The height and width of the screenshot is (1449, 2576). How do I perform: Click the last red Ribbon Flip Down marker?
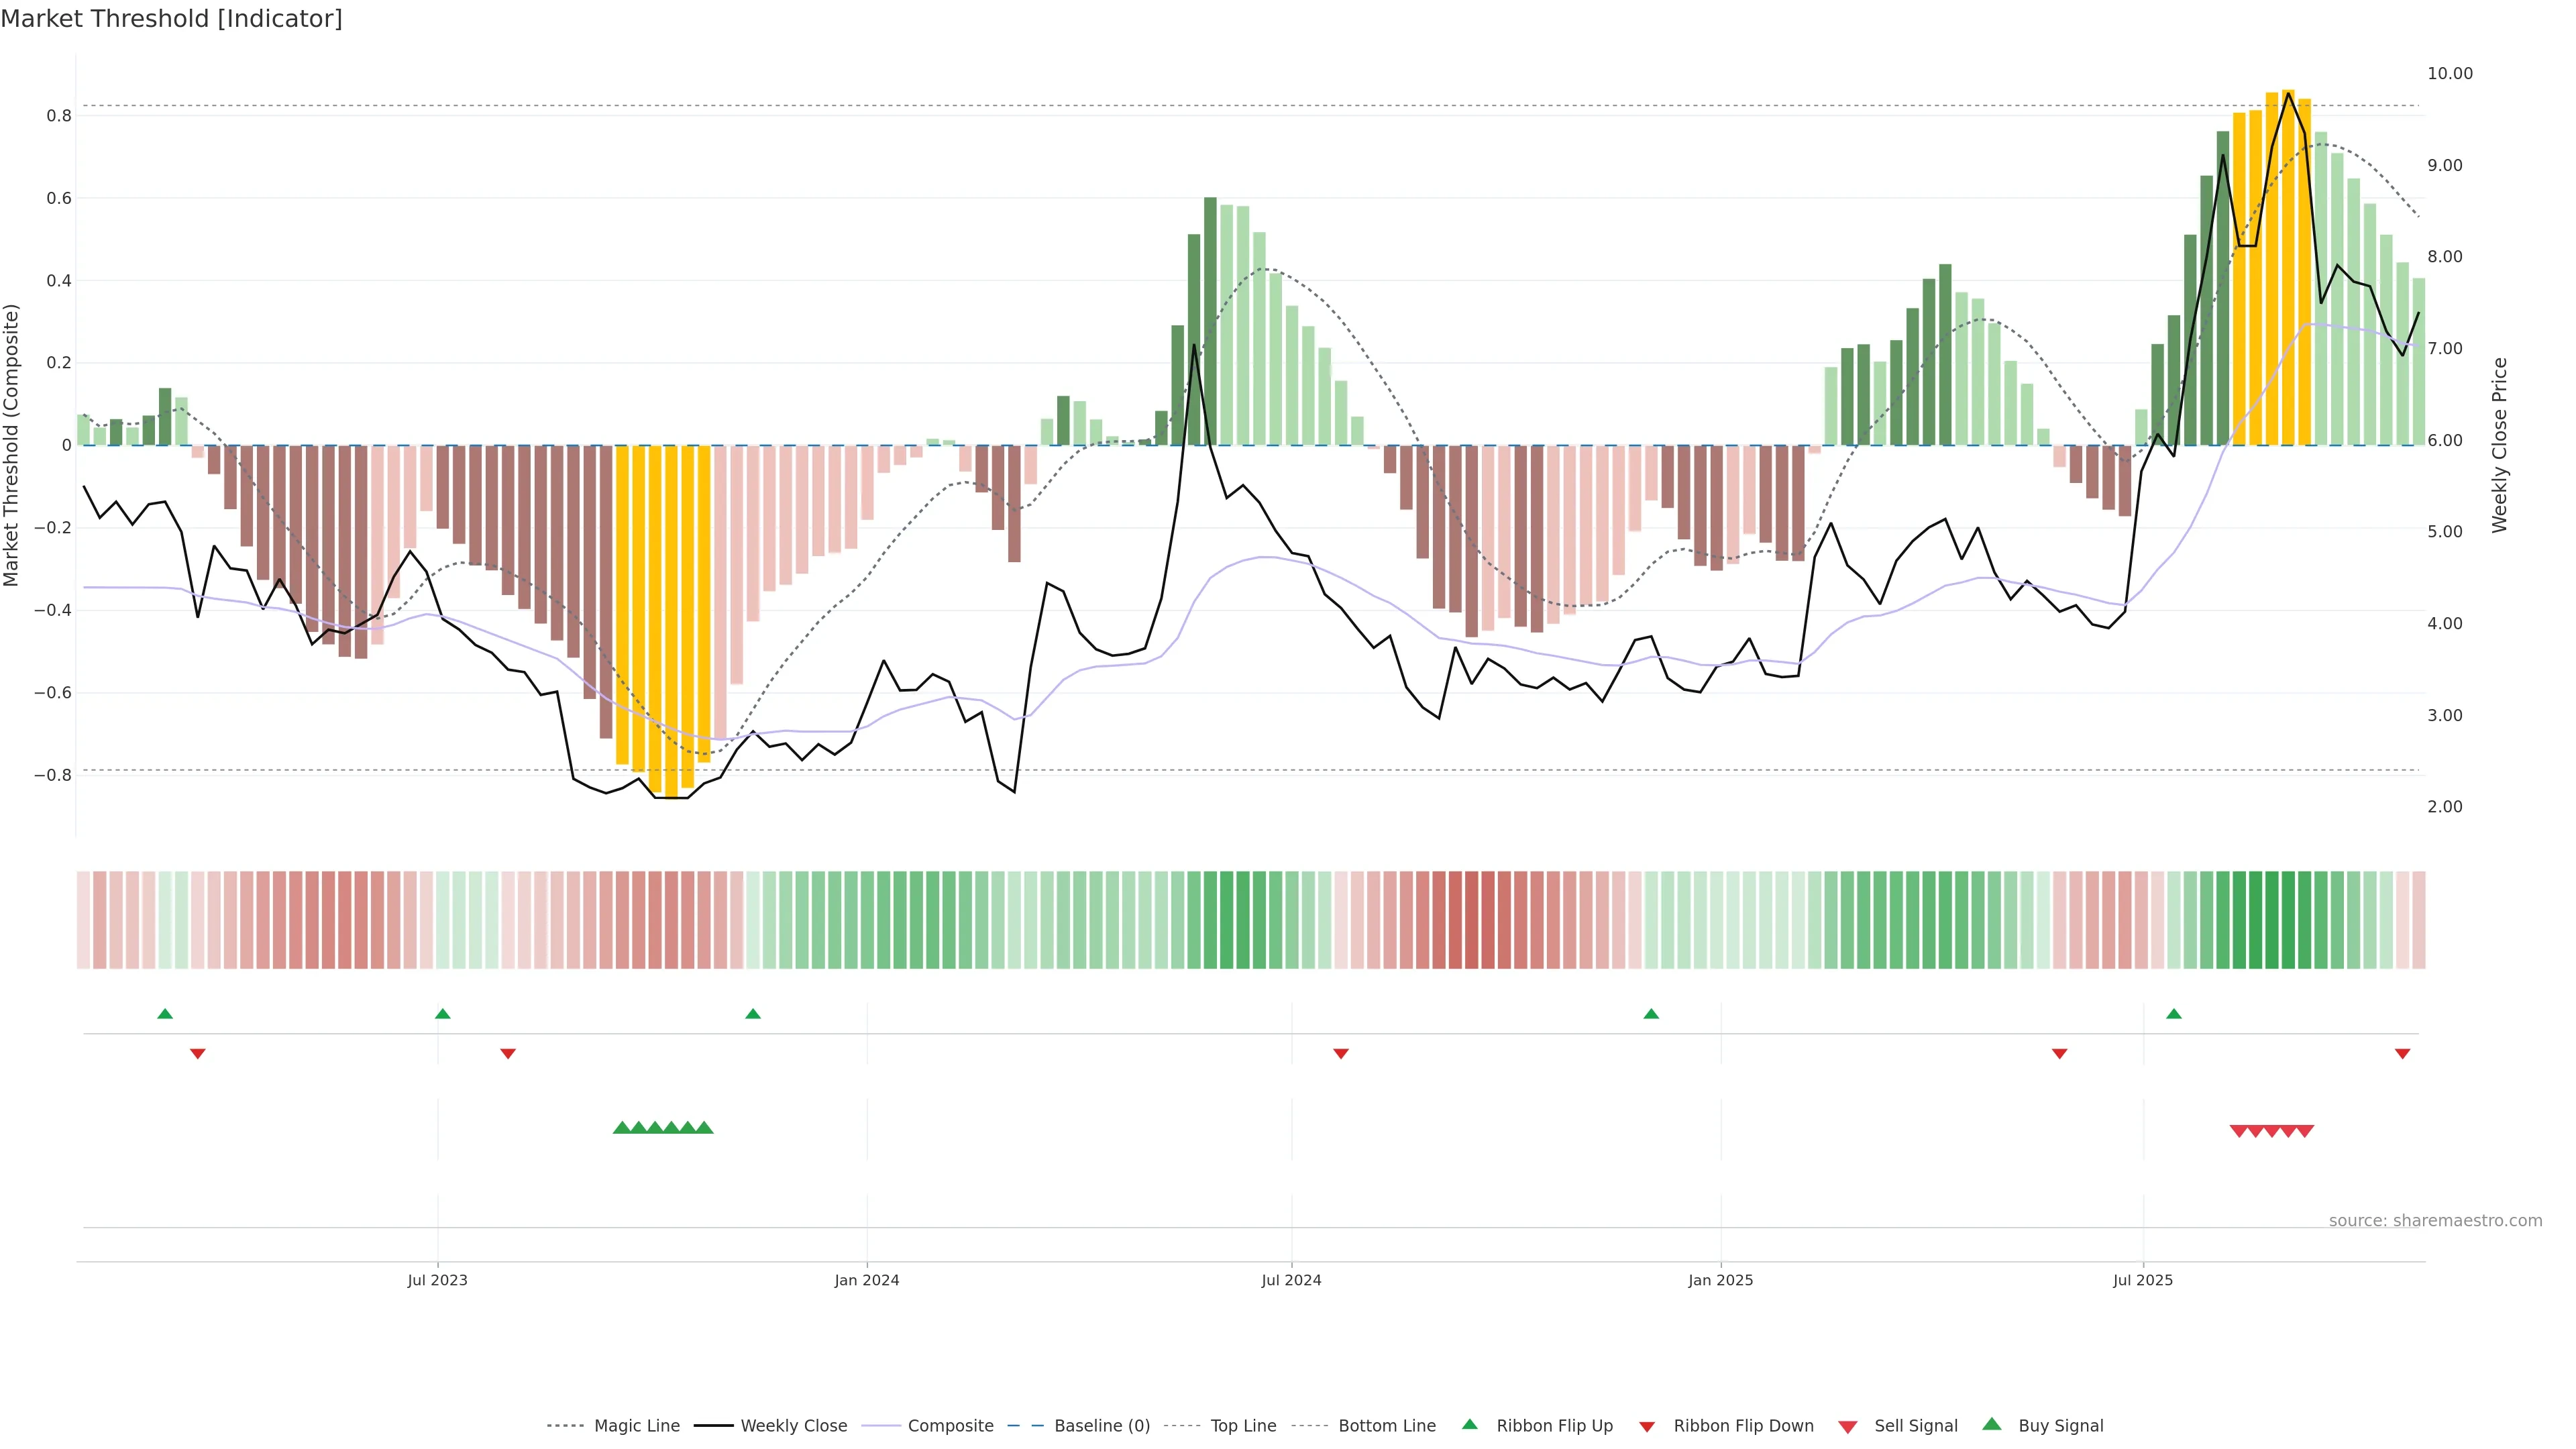pos(2402,1053)
